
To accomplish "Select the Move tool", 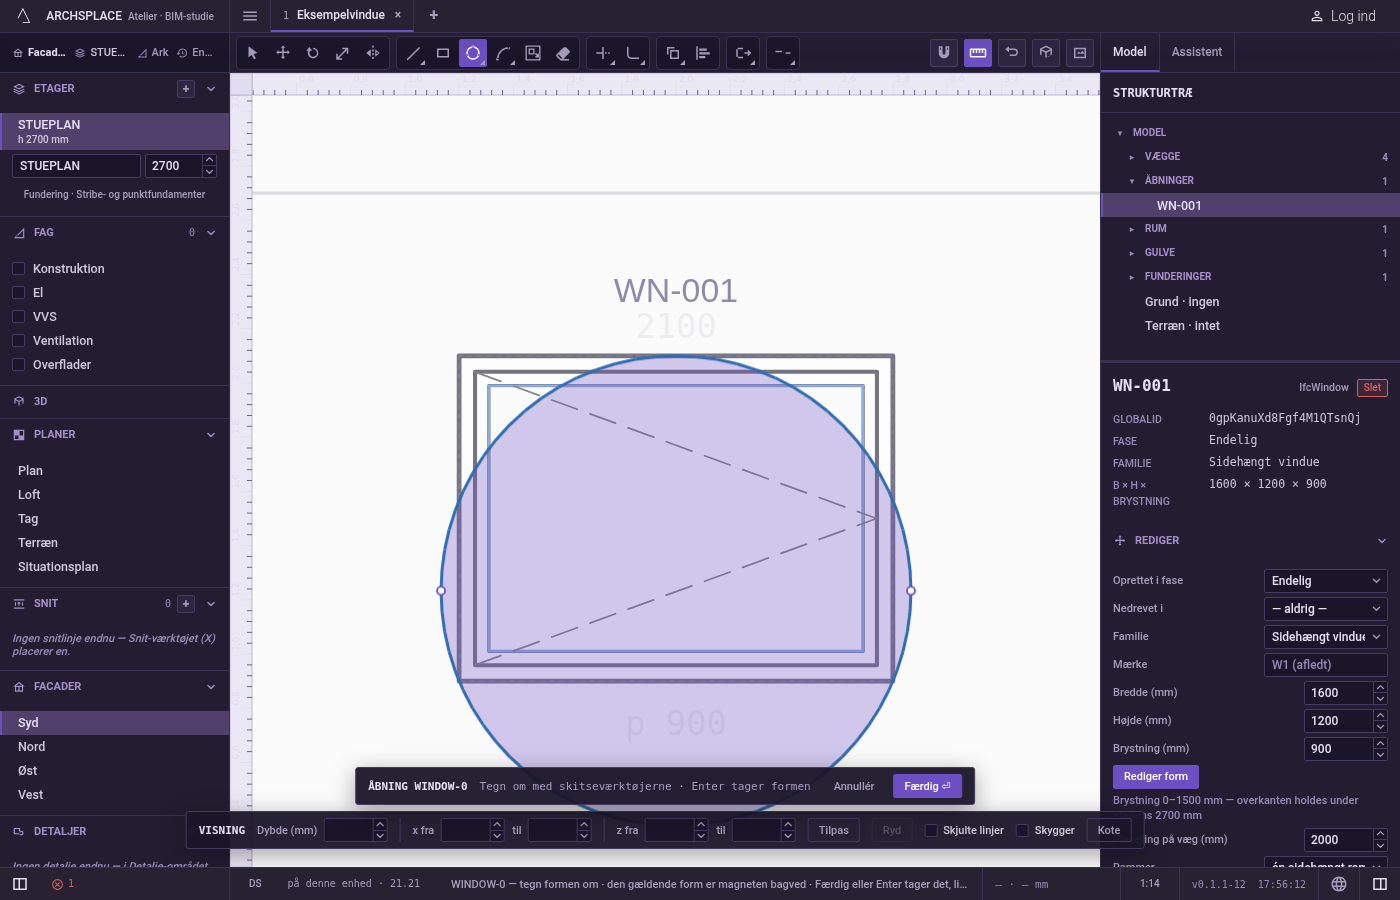I will point(283,53).
